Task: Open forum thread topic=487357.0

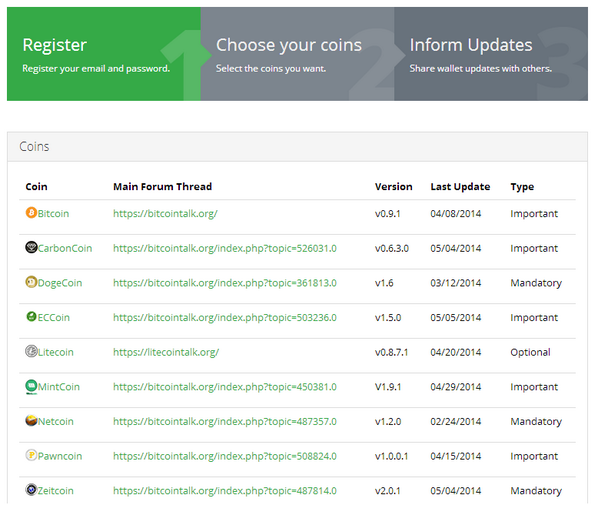Action: (x=225, y=422)
